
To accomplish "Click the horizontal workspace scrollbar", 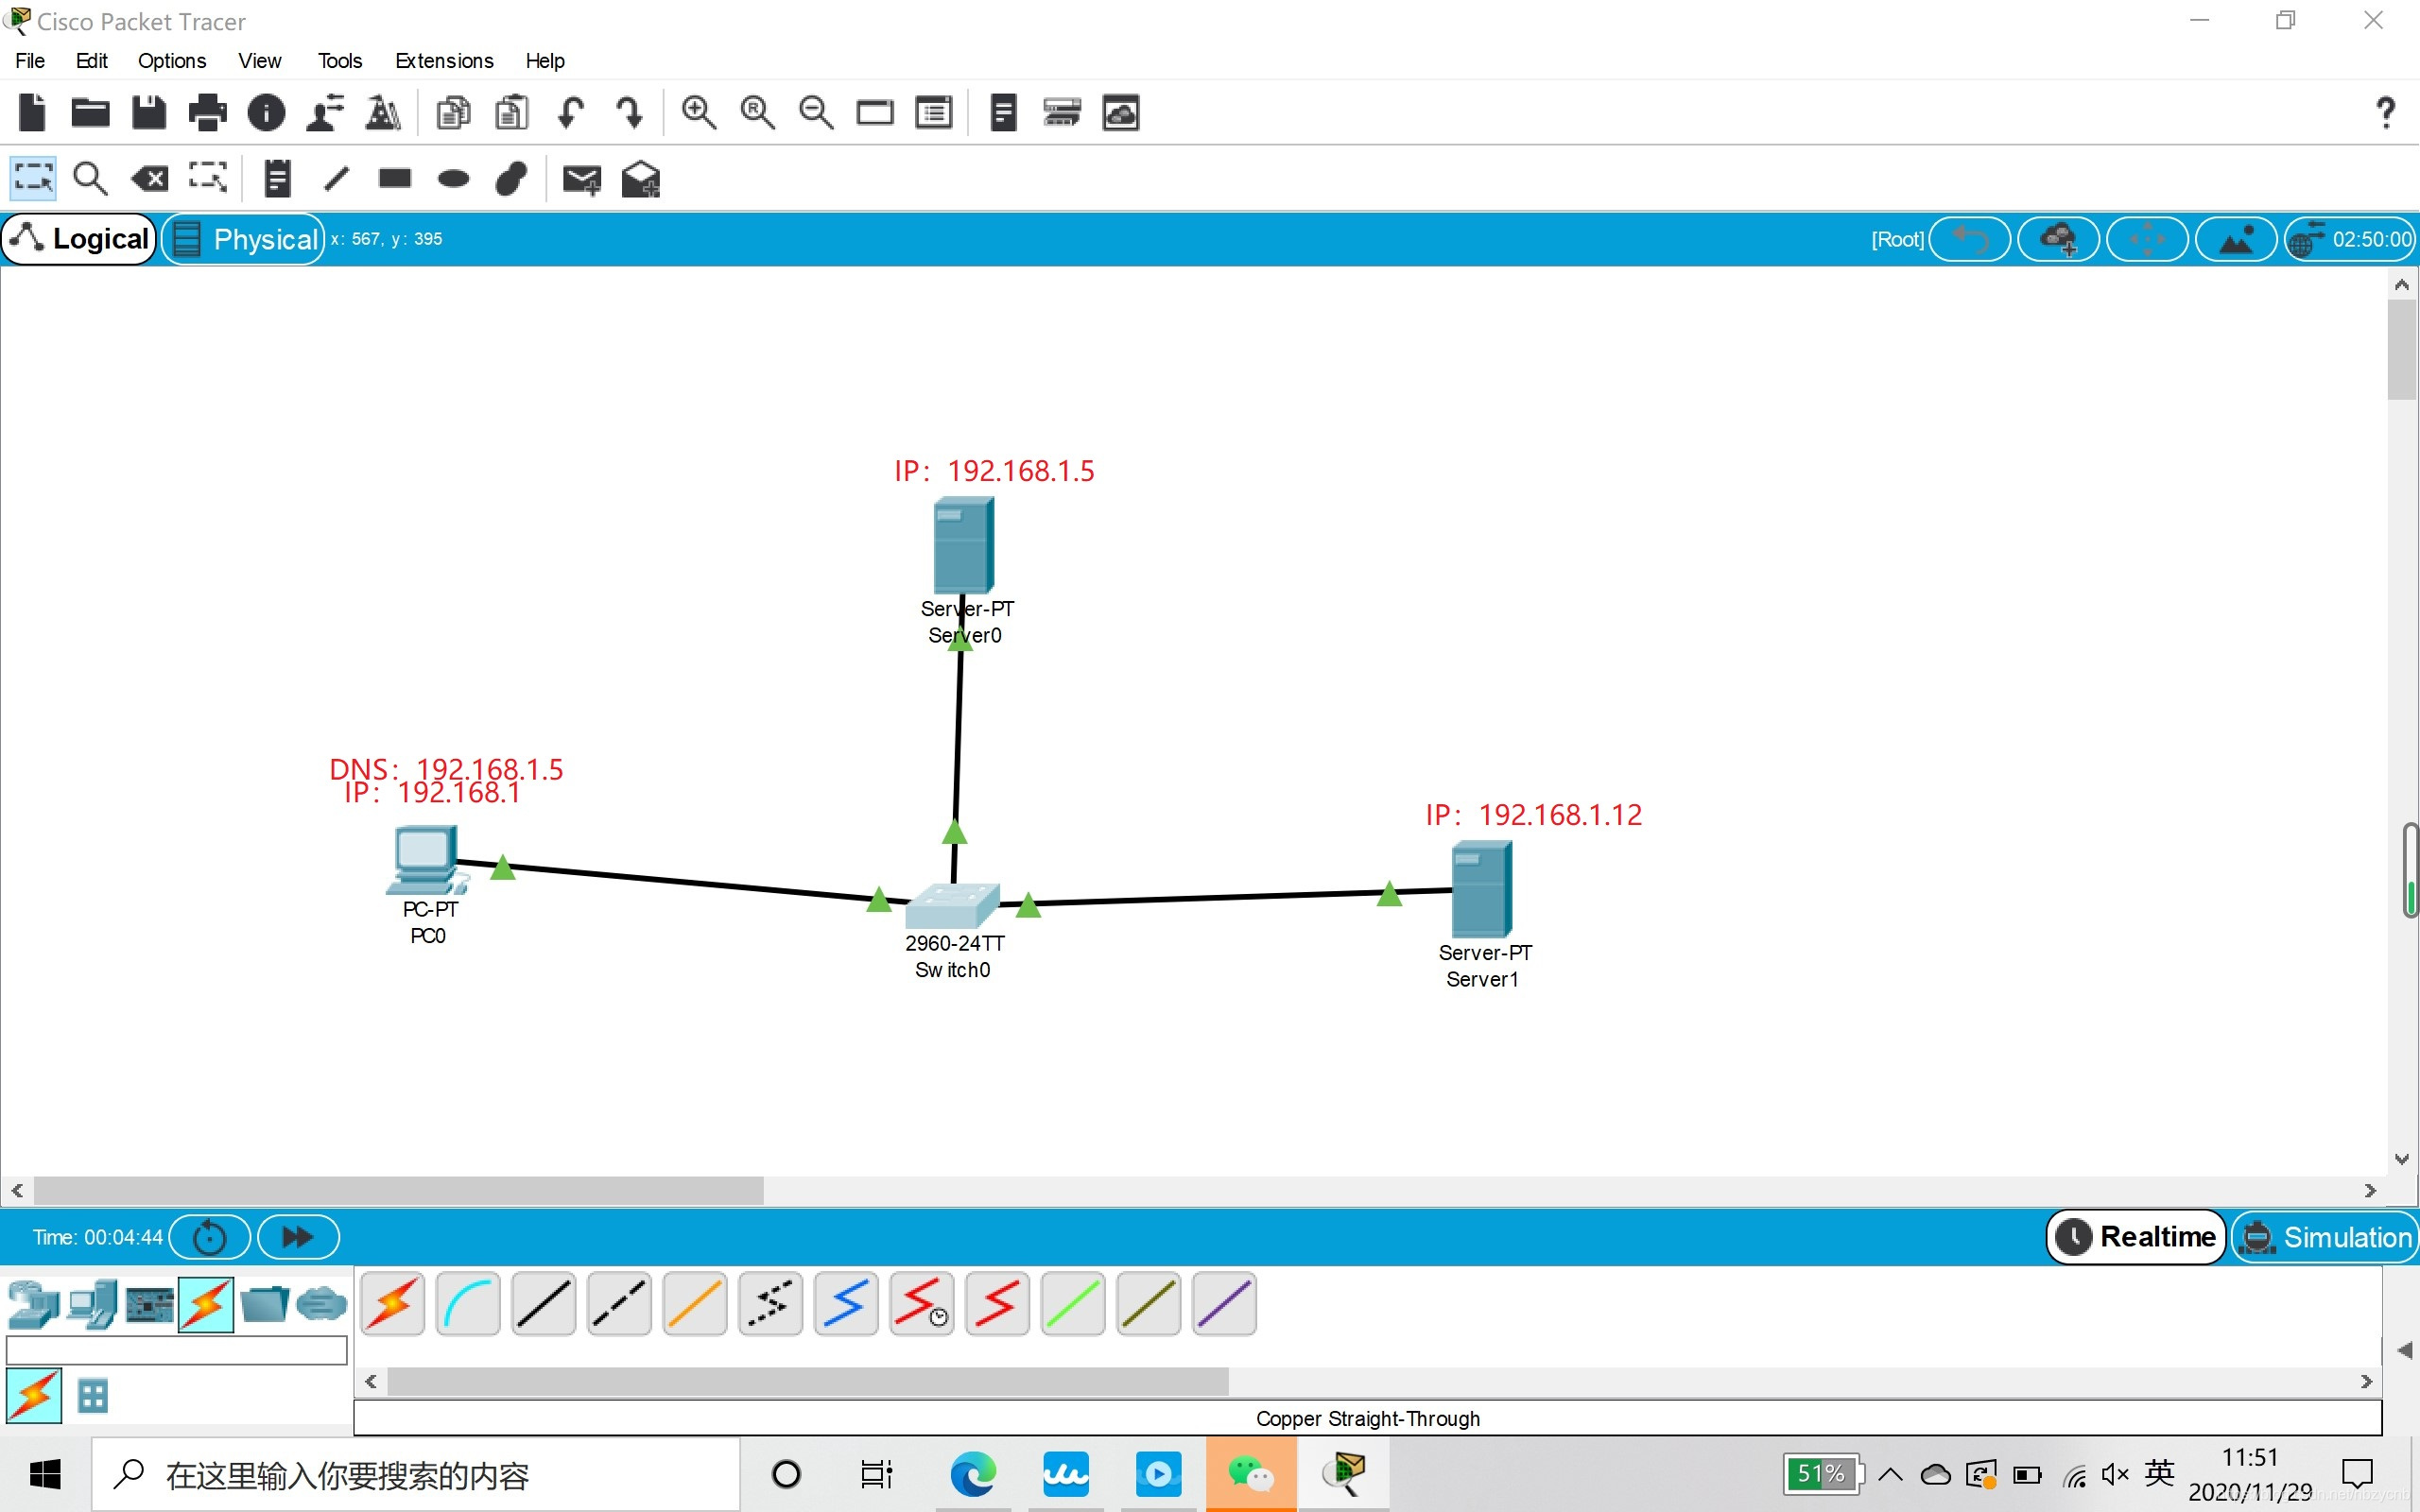I will 398,1190.
